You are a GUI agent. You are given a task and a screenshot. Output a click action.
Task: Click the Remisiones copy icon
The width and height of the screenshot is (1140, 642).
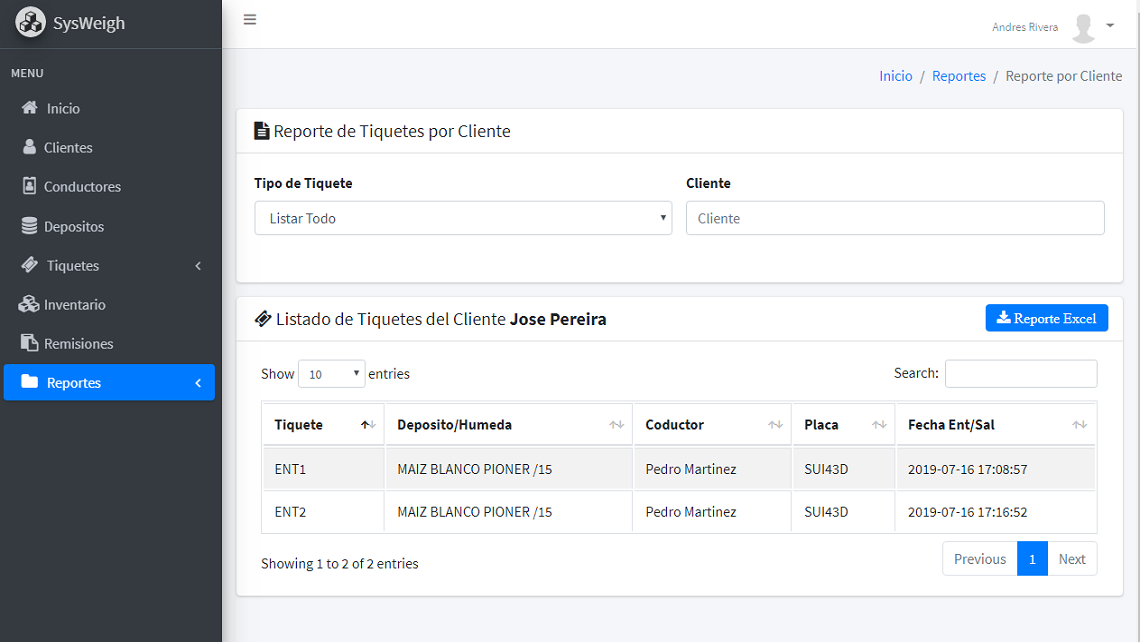pos(29,343)
